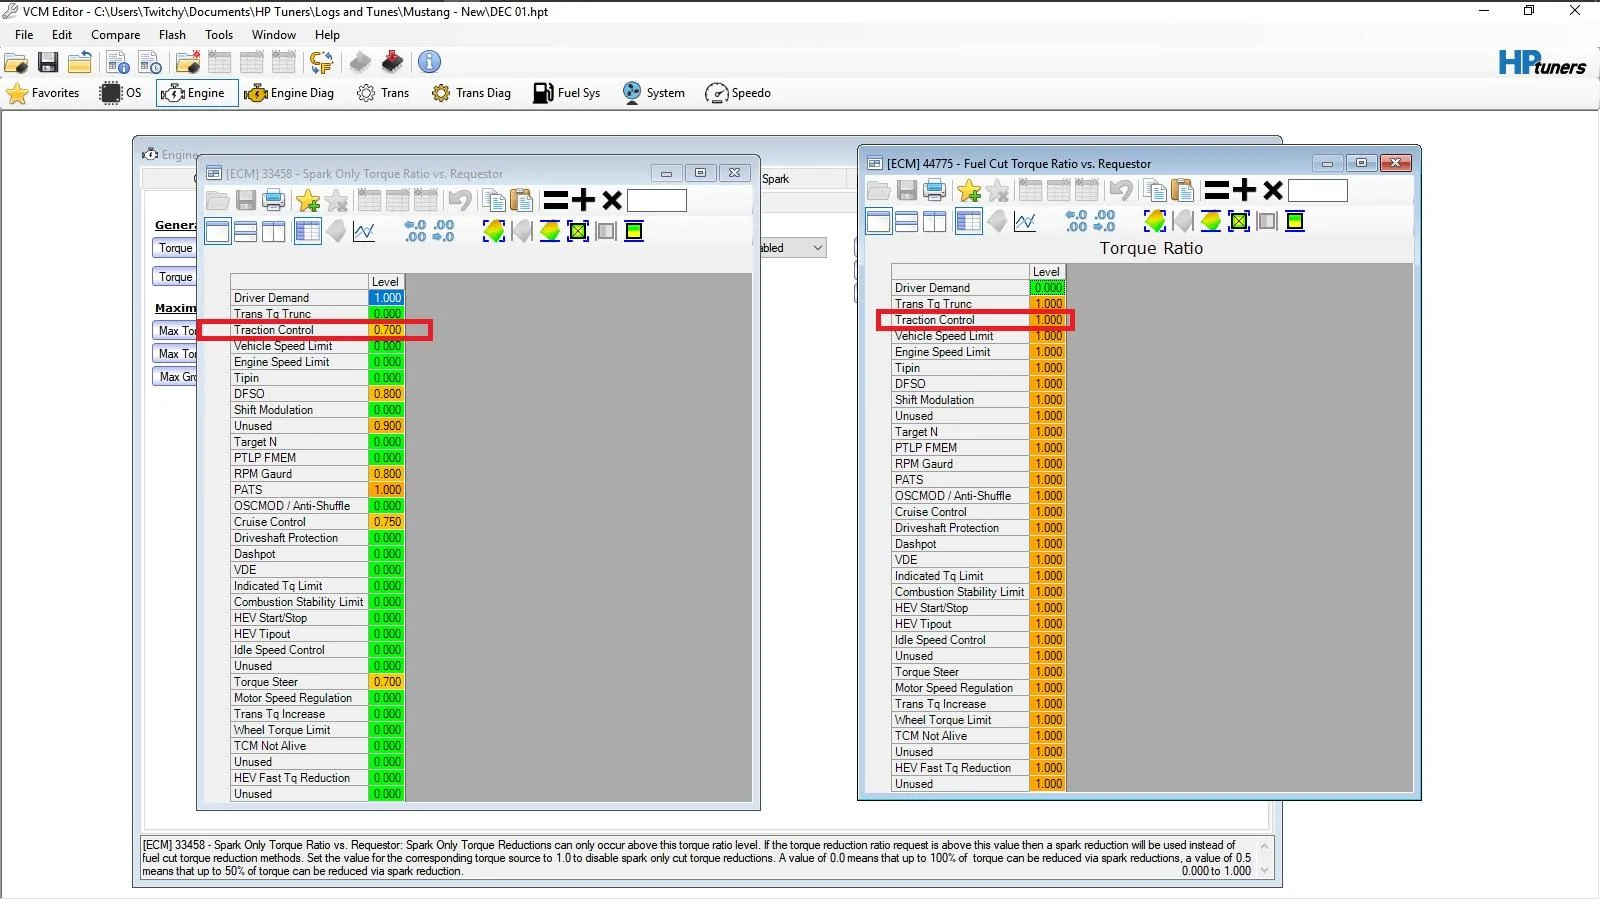1600x900 pixels.
Task: Click the green X square icon in Fuel Cut window
Action: click(x=1239, y=222)
